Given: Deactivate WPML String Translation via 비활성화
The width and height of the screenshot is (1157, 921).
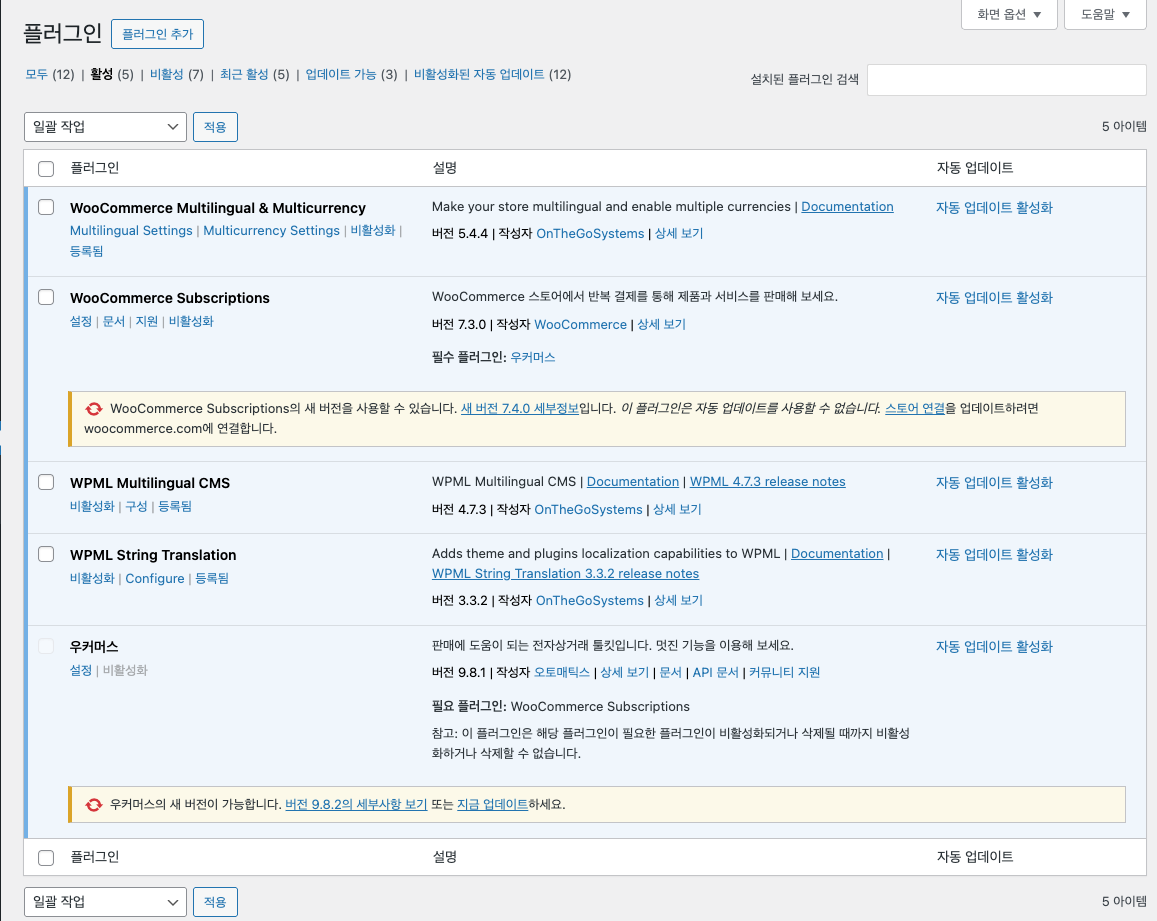Looking at the screenshot, I should 92,578.
